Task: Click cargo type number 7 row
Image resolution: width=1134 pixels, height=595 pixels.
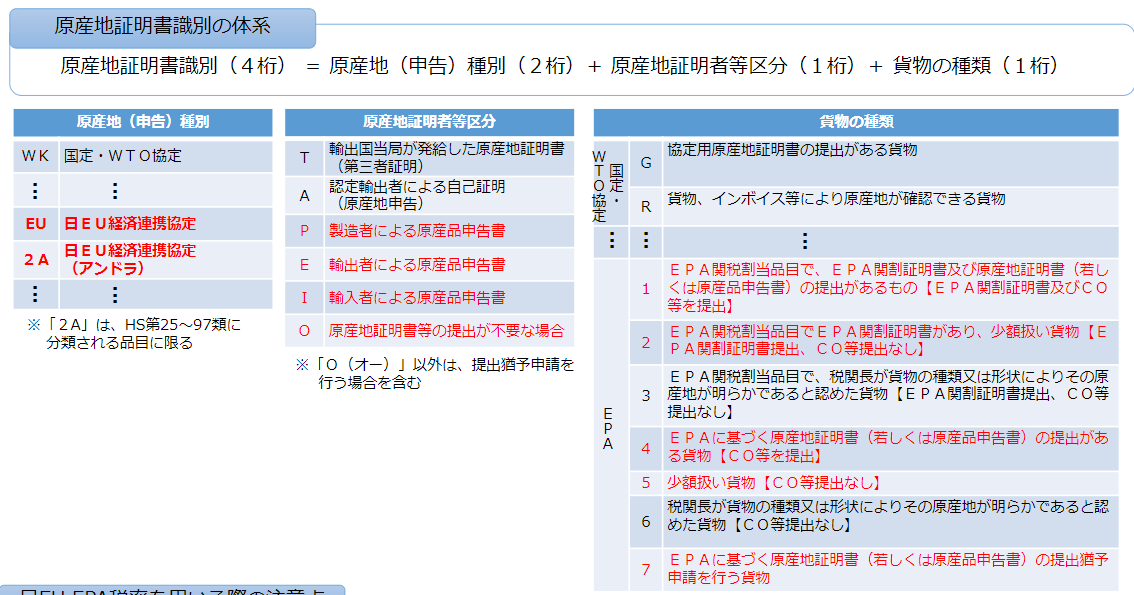Action: click(874, 570)
